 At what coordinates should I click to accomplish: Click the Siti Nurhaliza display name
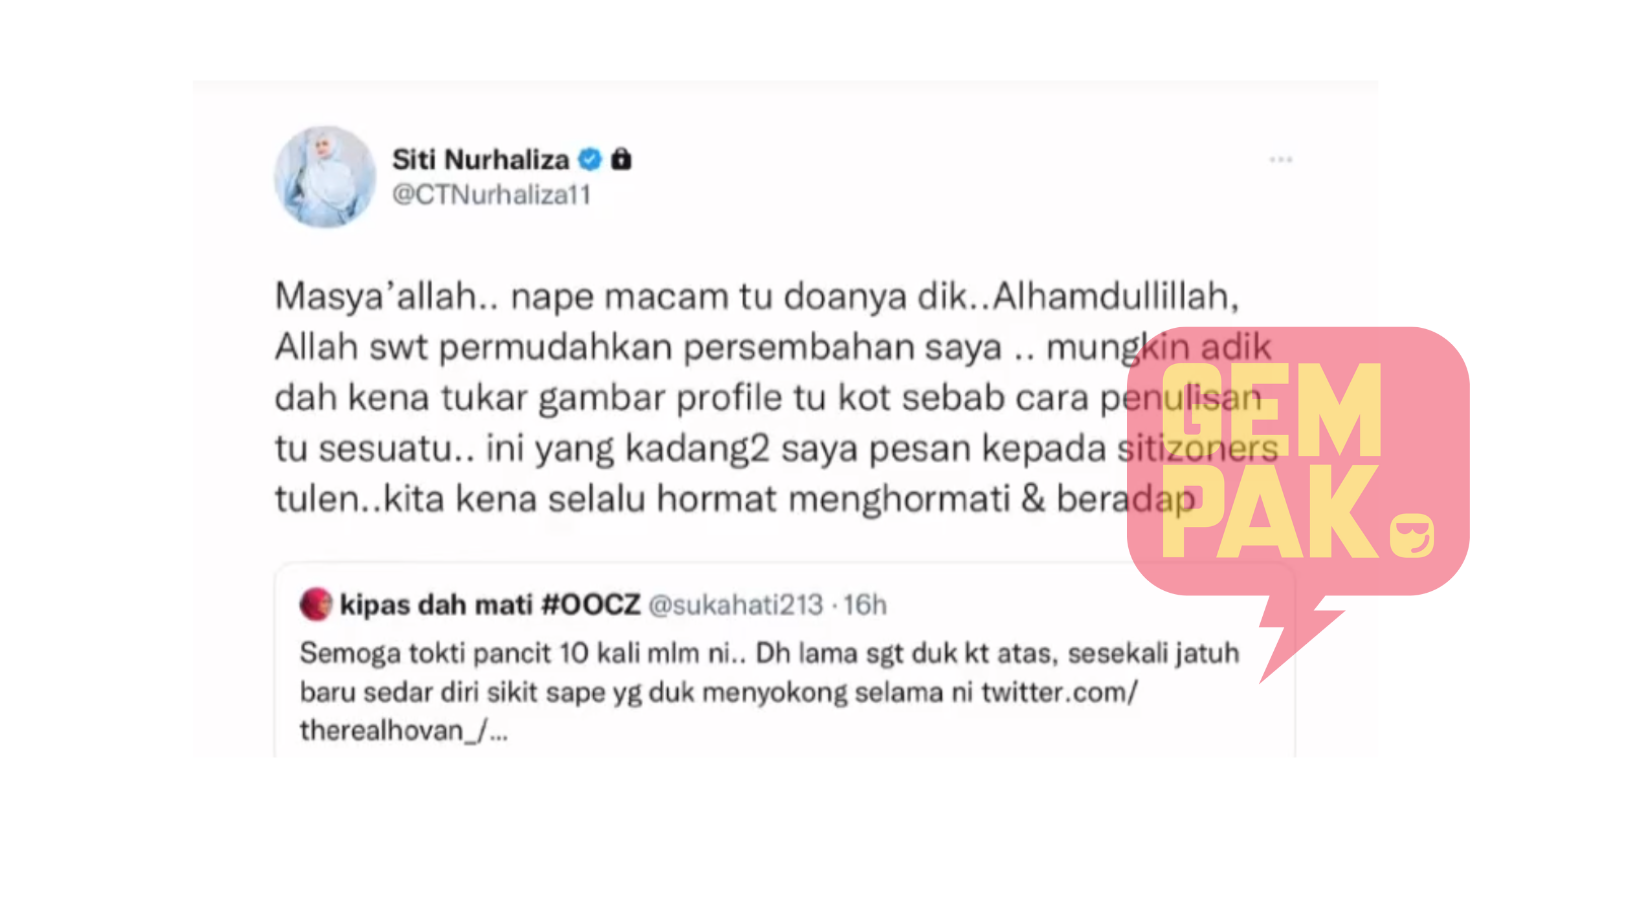click(x=481, y=159)
